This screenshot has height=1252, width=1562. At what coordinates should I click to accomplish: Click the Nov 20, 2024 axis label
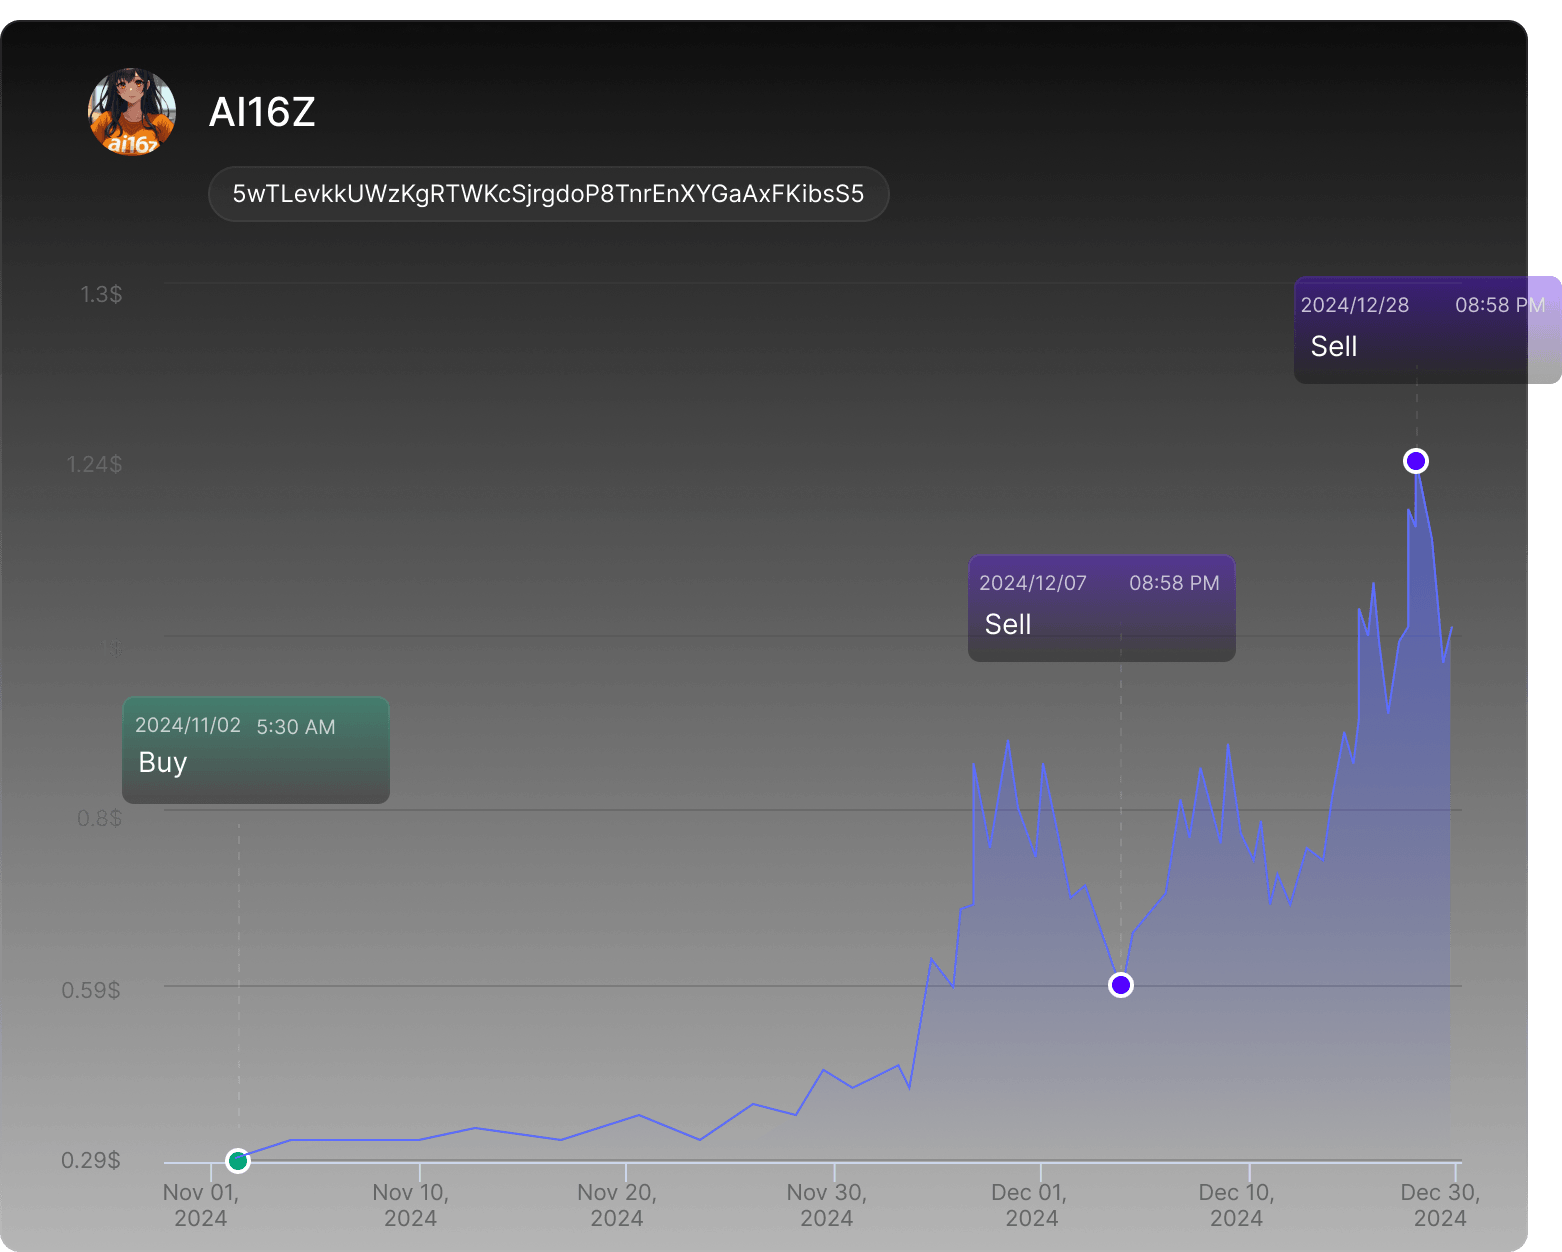pyautogui.click(x=617, y=1205)
